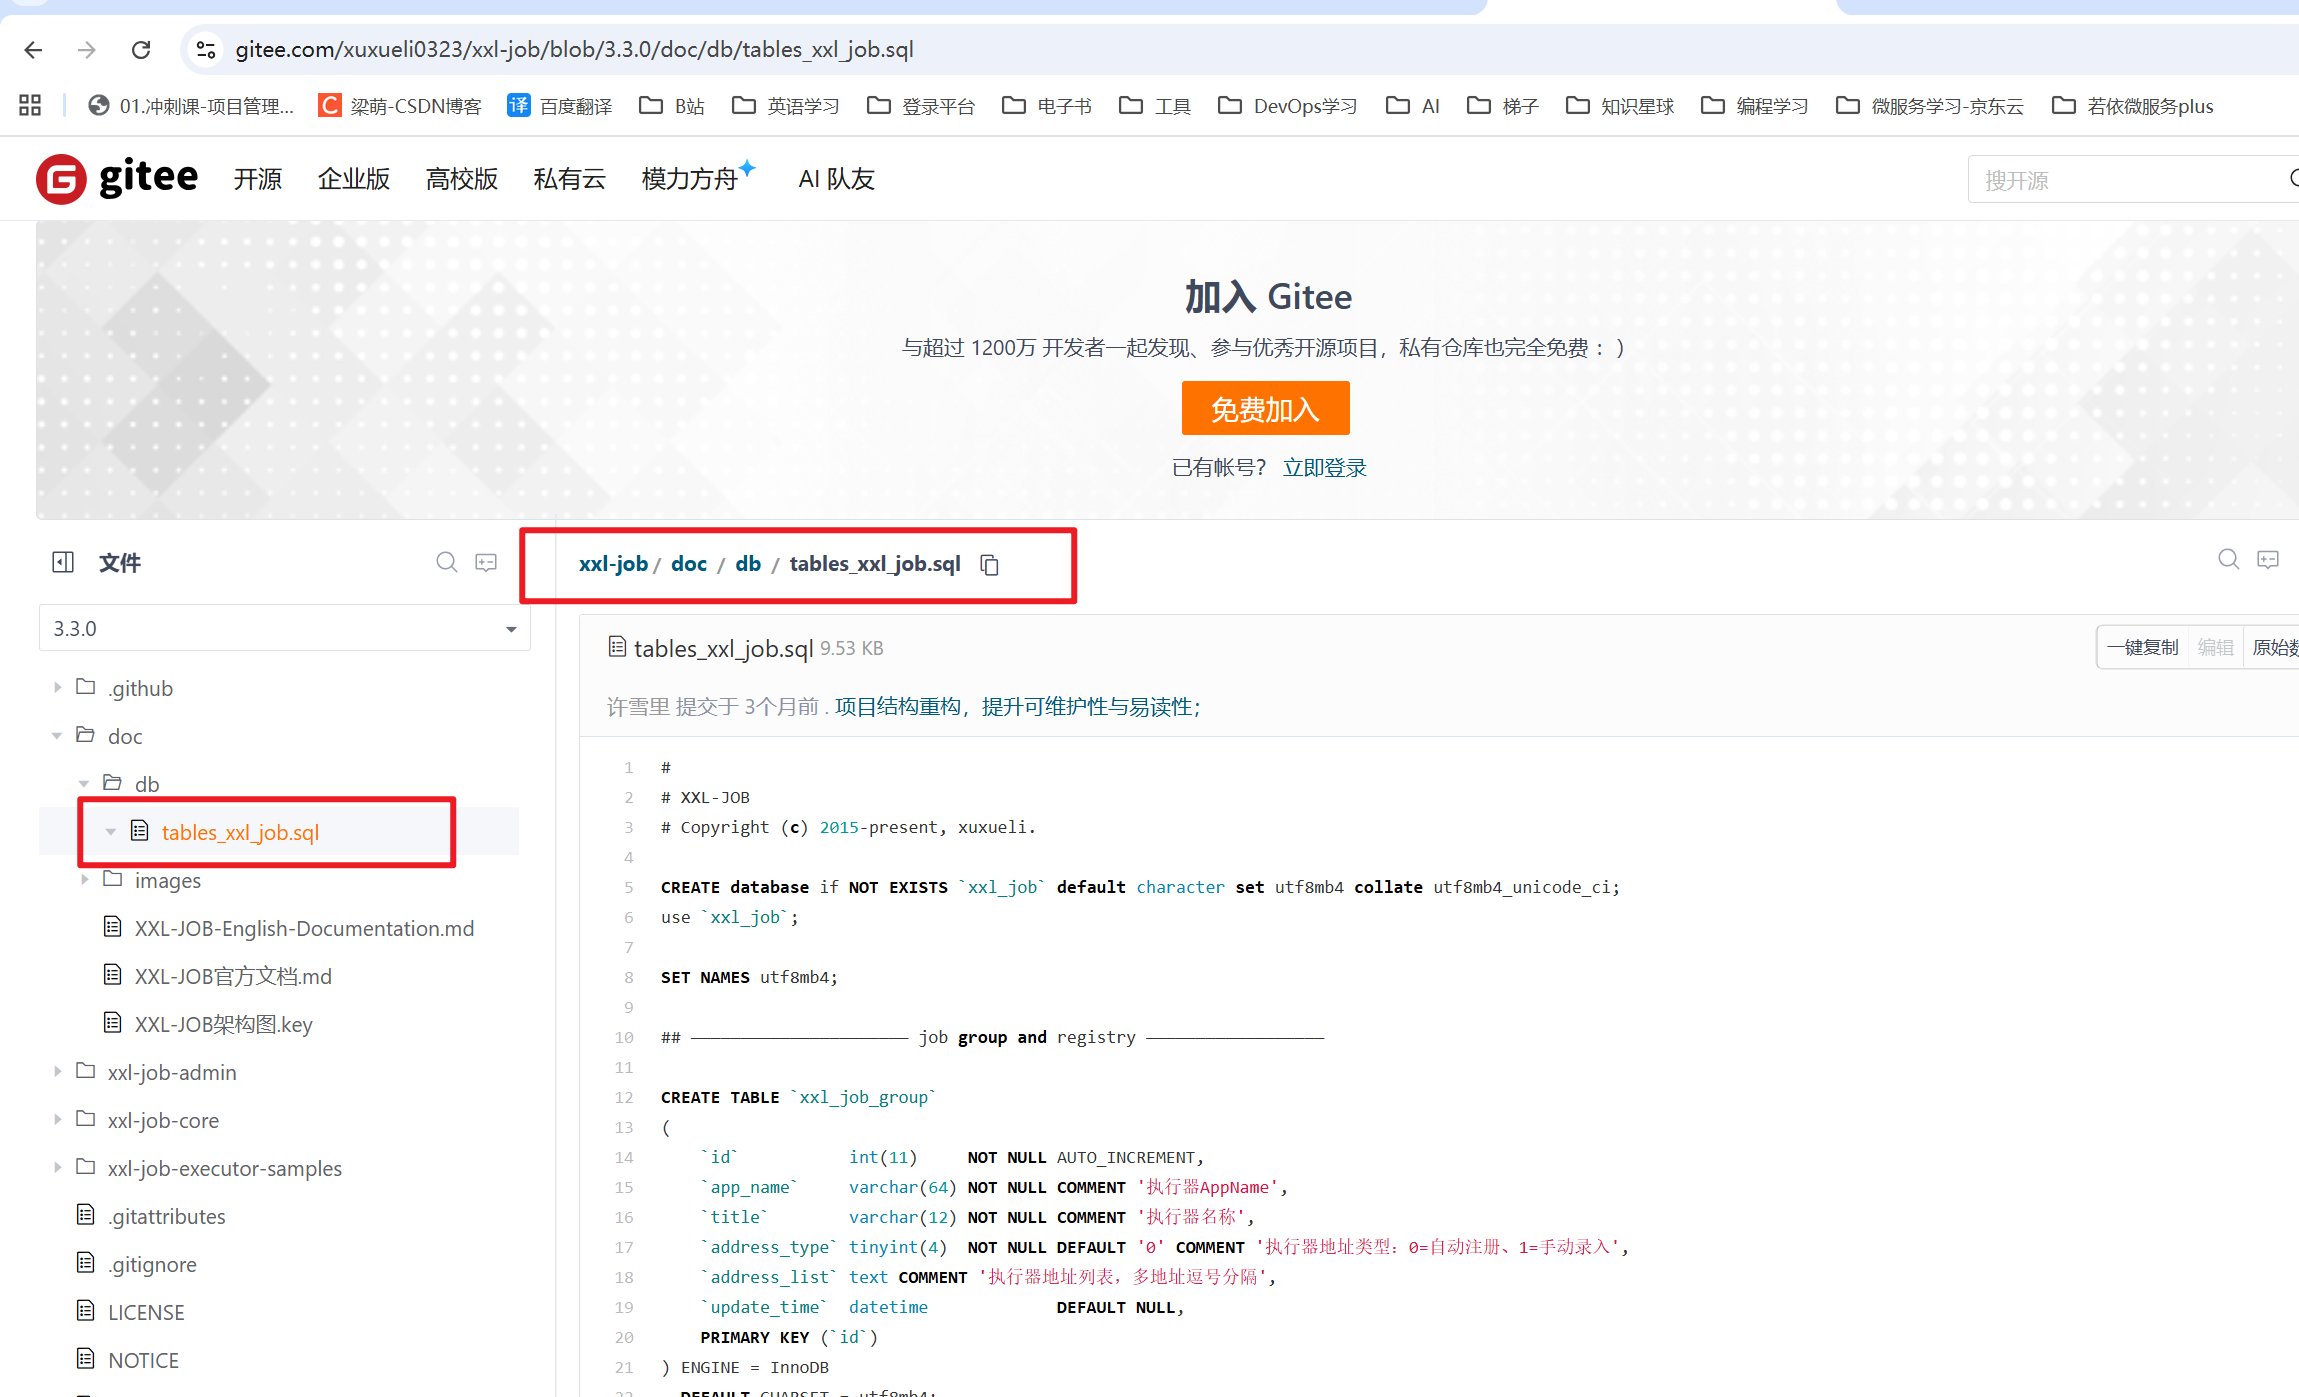2299x1397 pixels.
Task: Reload the page with refresh icon
Action: [141, 49]
